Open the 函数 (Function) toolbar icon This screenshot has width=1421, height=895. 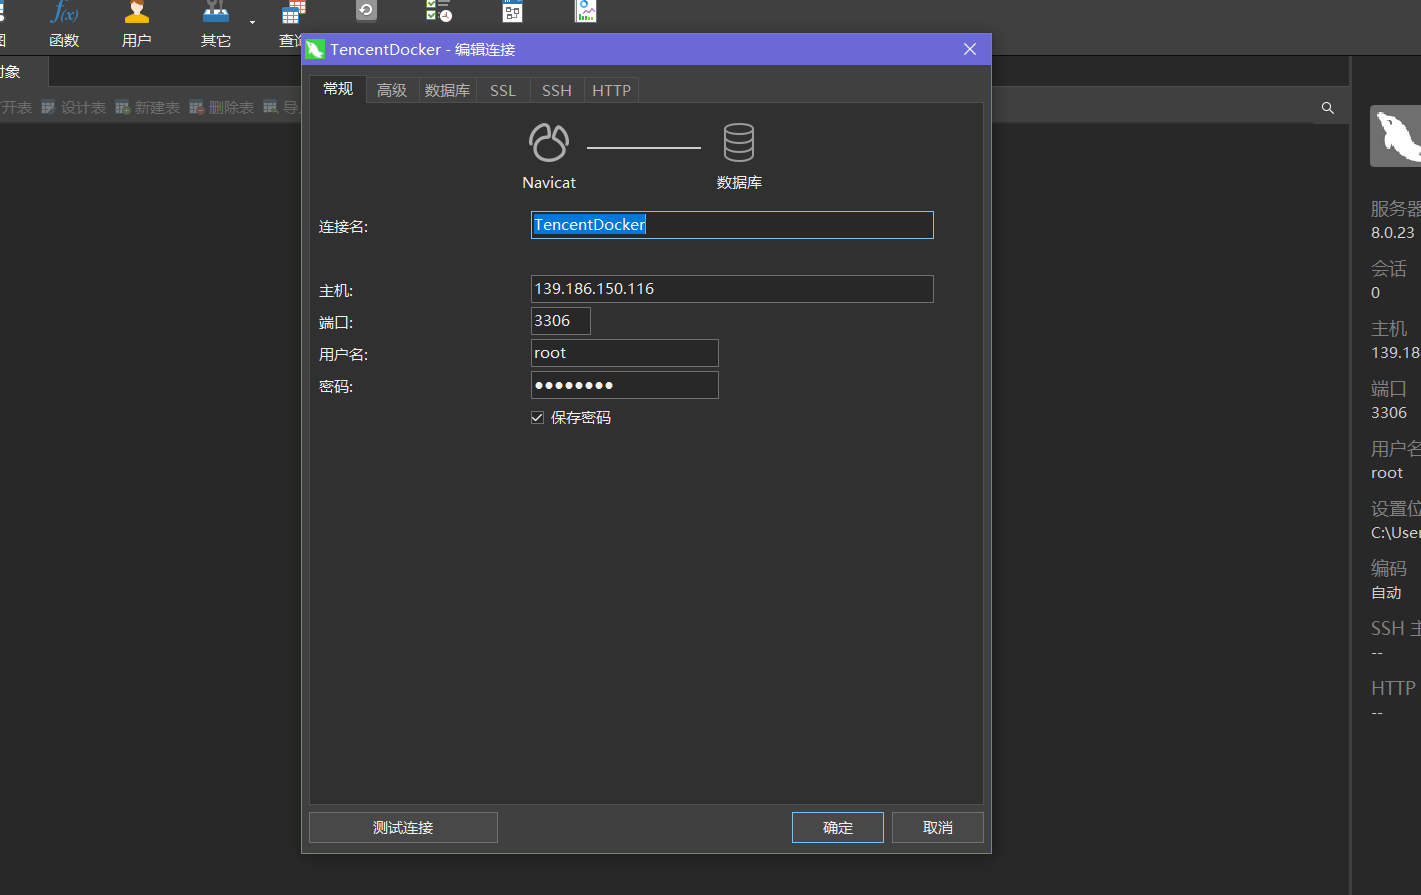[64, 25]
